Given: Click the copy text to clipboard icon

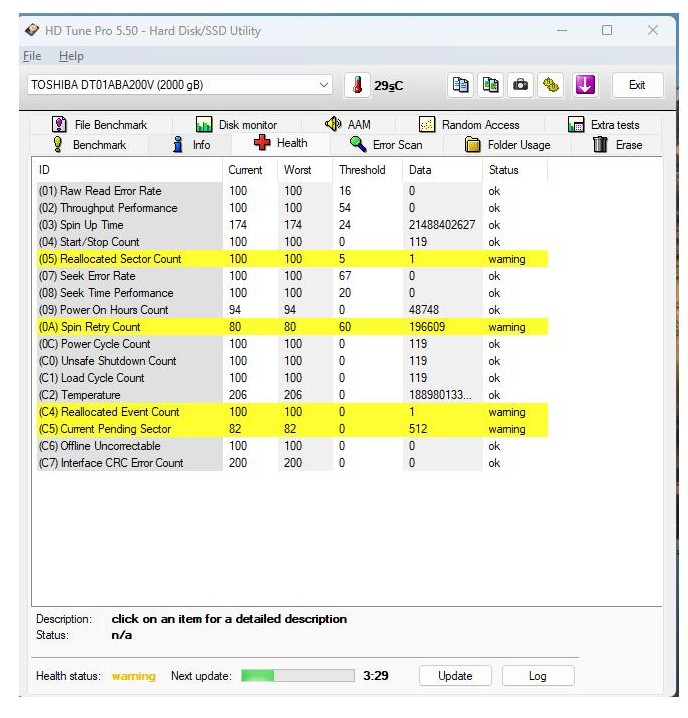Looking at the screenshot, I should coord(460,85).
